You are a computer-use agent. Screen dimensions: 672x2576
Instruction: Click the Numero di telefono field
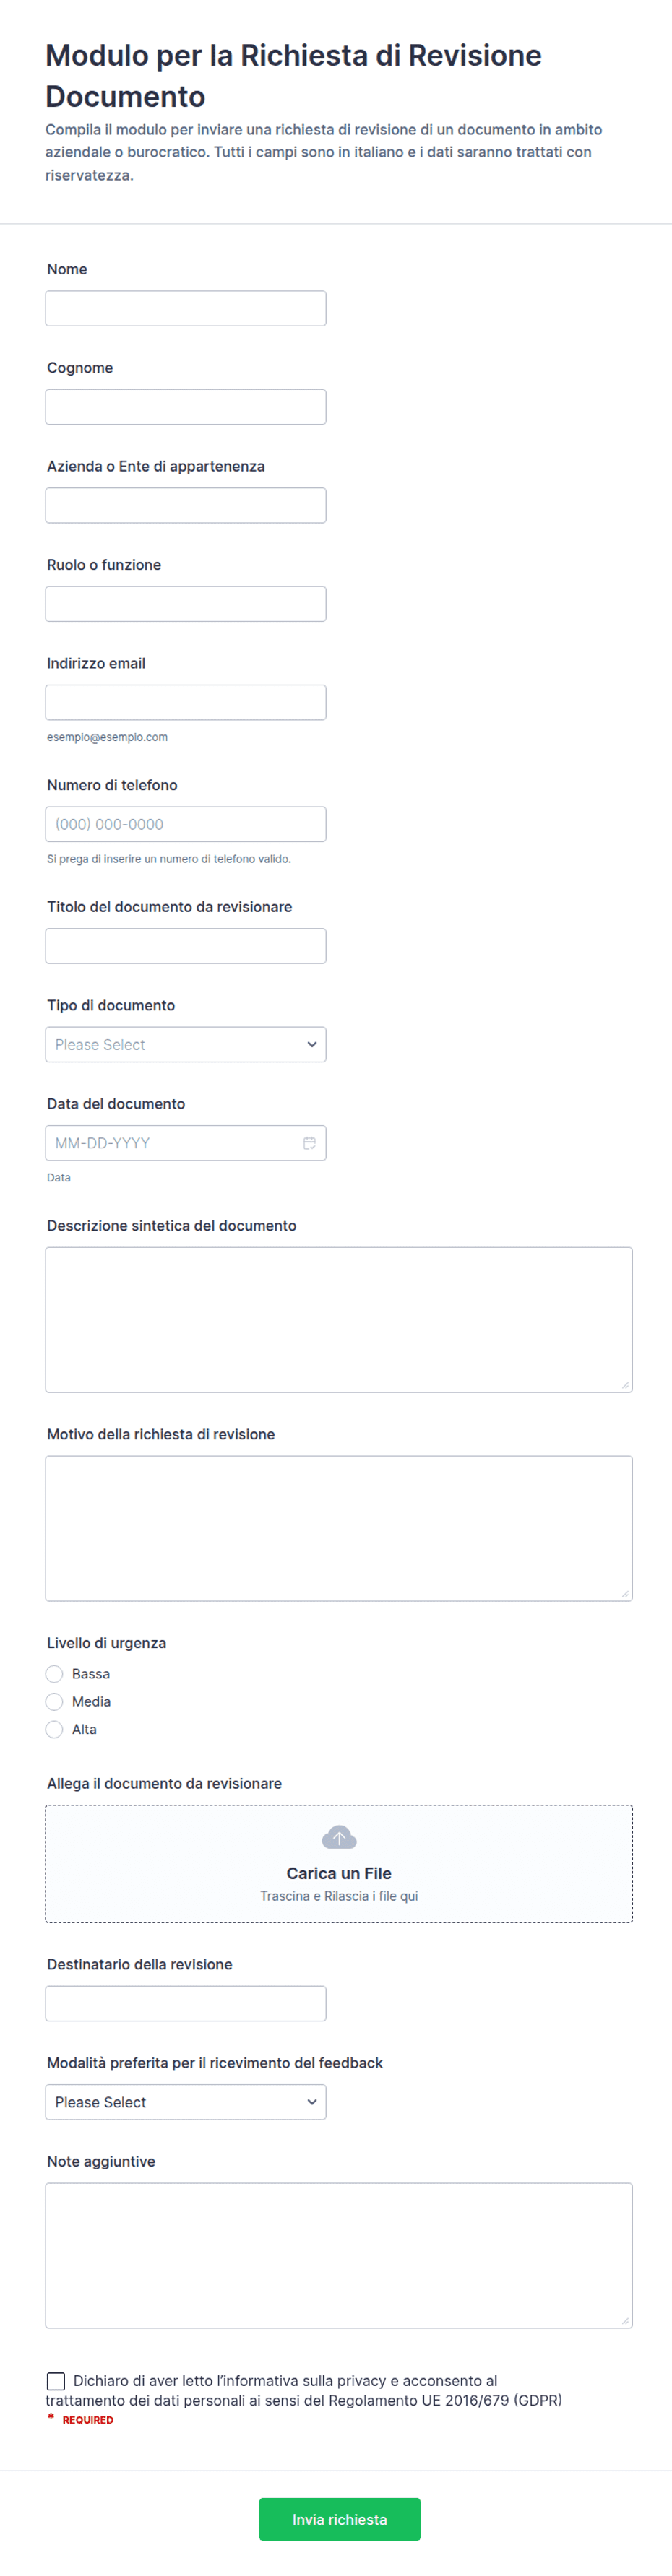(x=186, y=824)
